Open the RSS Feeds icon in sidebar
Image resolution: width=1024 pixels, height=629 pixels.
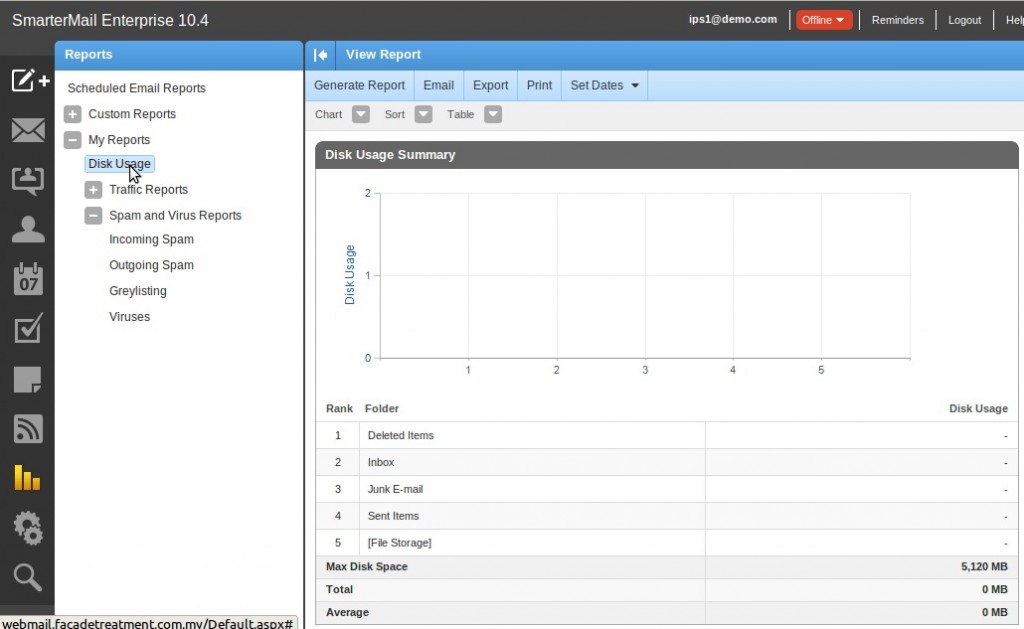(27, 428)
